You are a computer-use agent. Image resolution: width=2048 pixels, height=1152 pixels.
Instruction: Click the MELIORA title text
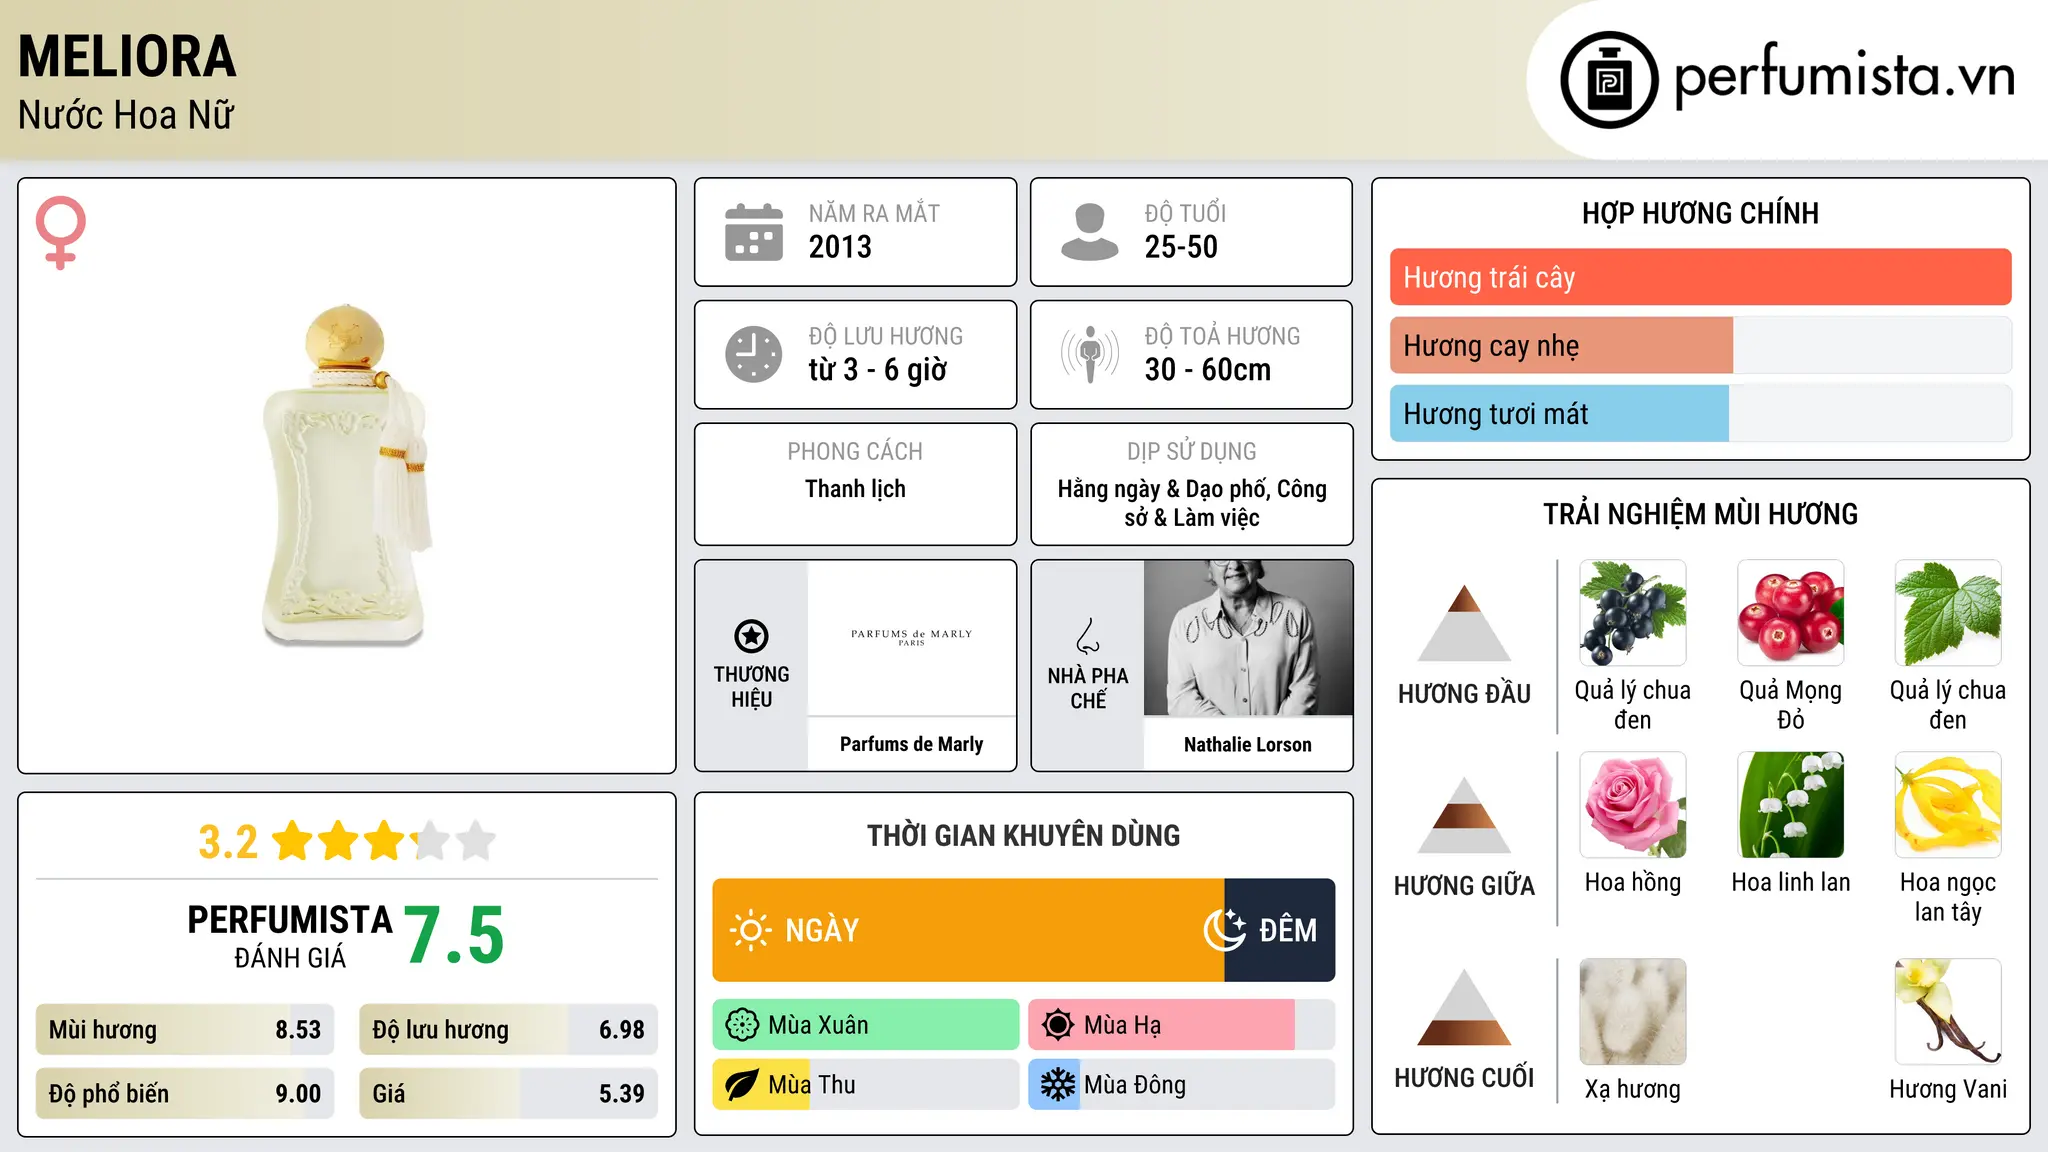tap(127, 57)
